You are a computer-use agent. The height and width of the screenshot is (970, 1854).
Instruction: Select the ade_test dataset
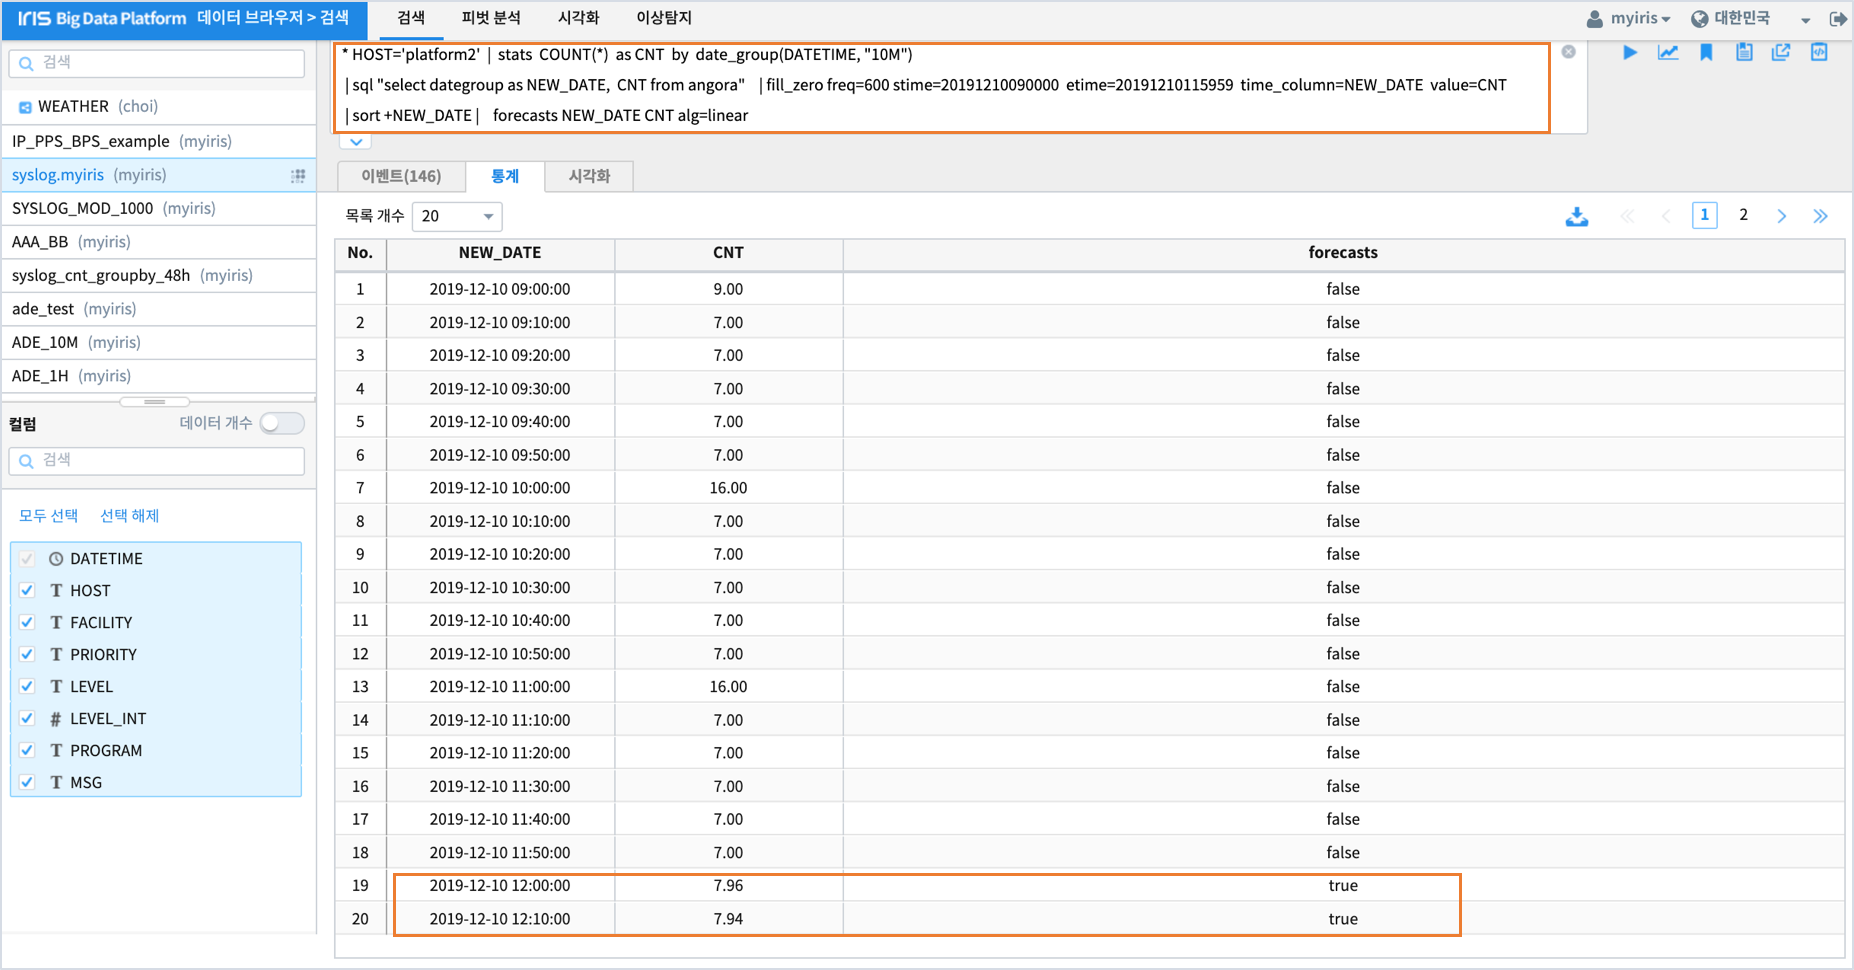pos(159,309)
